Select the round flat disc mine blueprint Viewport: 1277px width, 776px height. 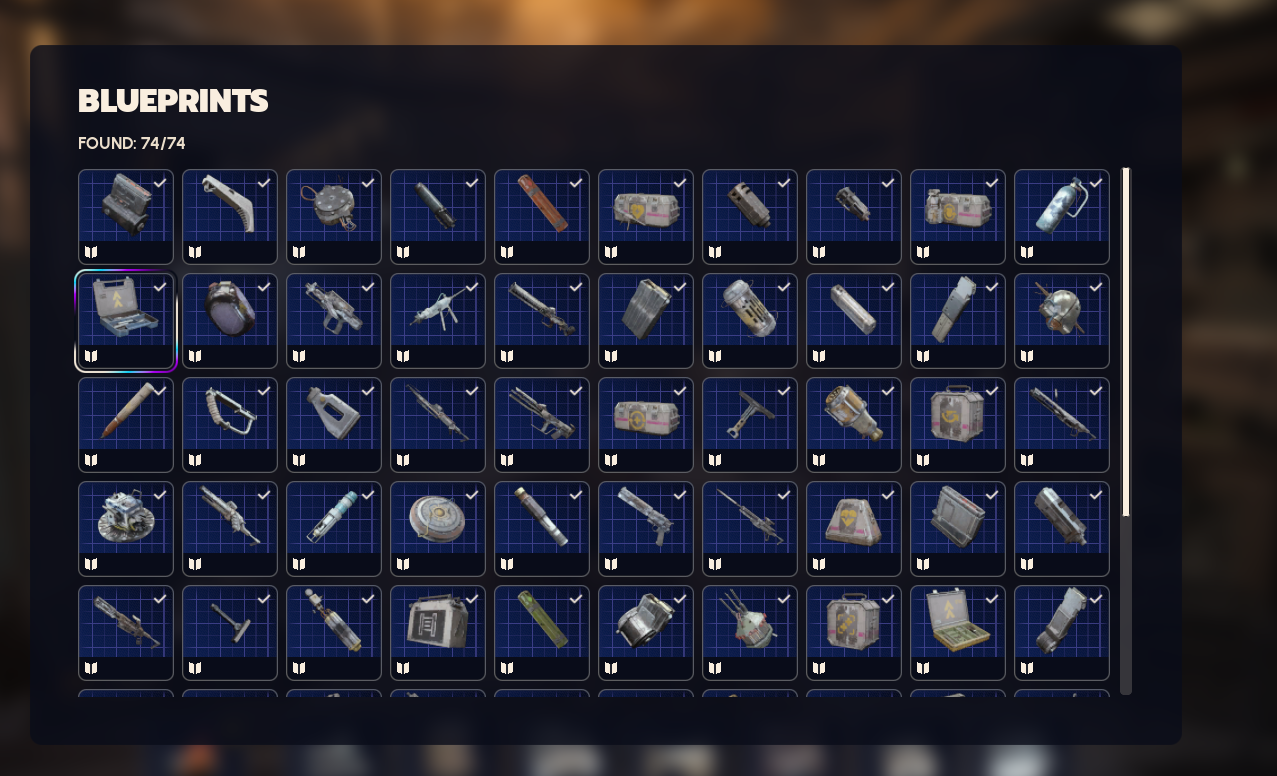(x=438, y=529)
